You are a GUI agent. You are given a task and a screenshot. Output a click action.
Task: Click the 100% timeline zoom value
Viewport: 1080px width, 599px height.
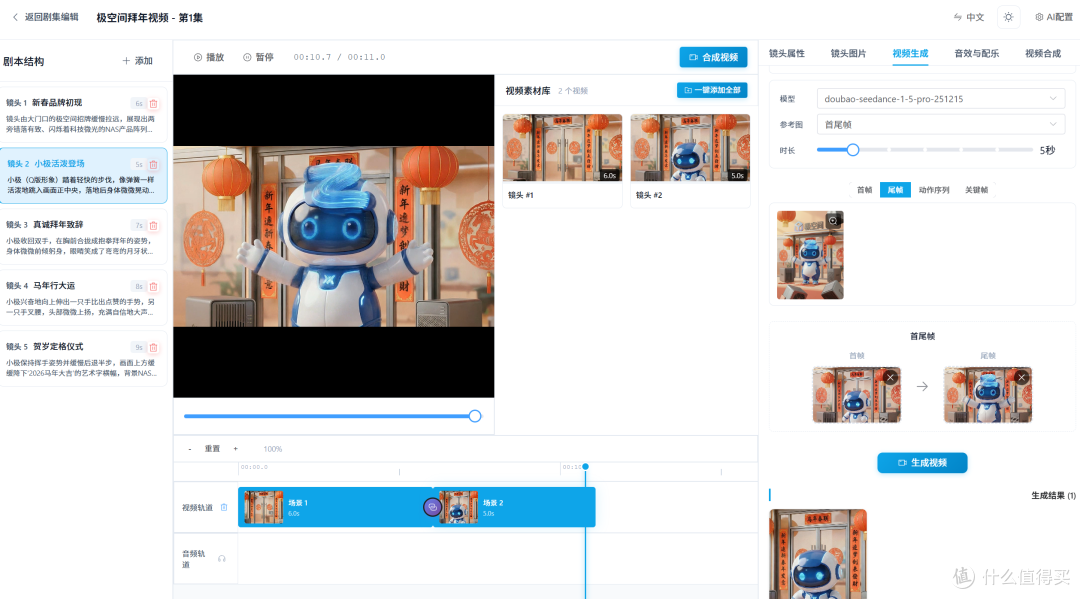coord(273,449)
